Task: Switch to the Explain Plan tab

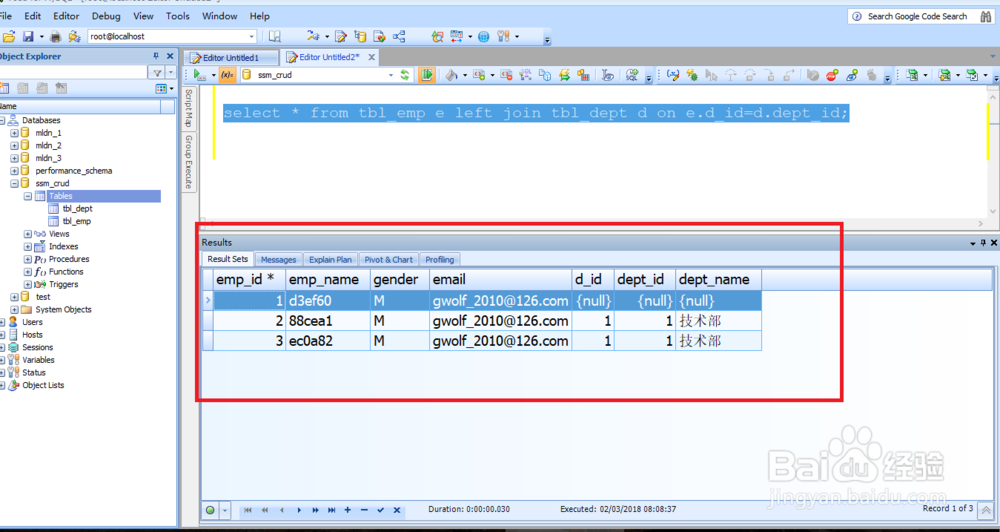Action: click(330, 260)
